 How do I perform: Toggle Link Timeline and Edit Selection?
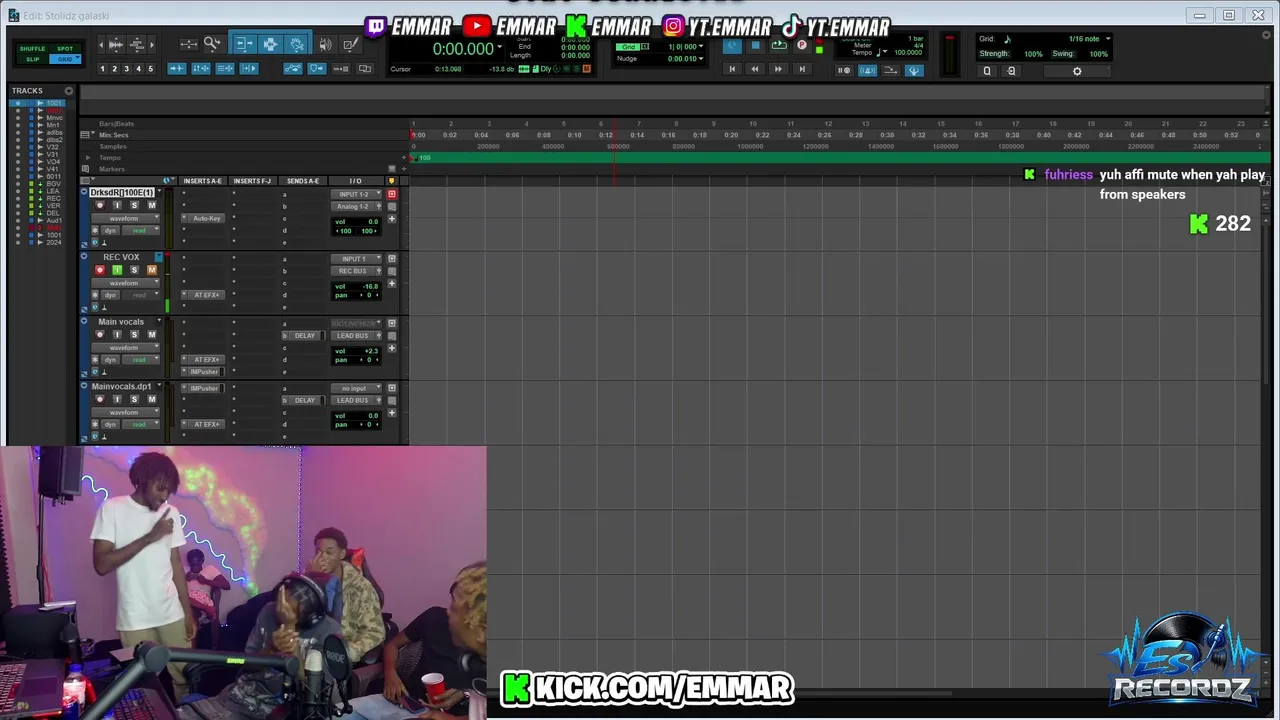201,69
